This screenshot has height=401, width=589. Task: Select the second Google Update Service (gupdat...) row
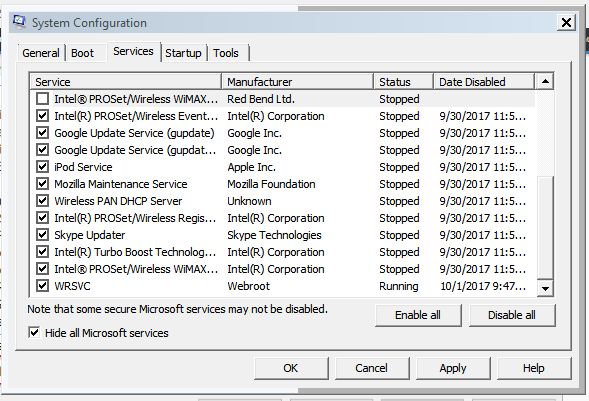click(x=282, y=150)
